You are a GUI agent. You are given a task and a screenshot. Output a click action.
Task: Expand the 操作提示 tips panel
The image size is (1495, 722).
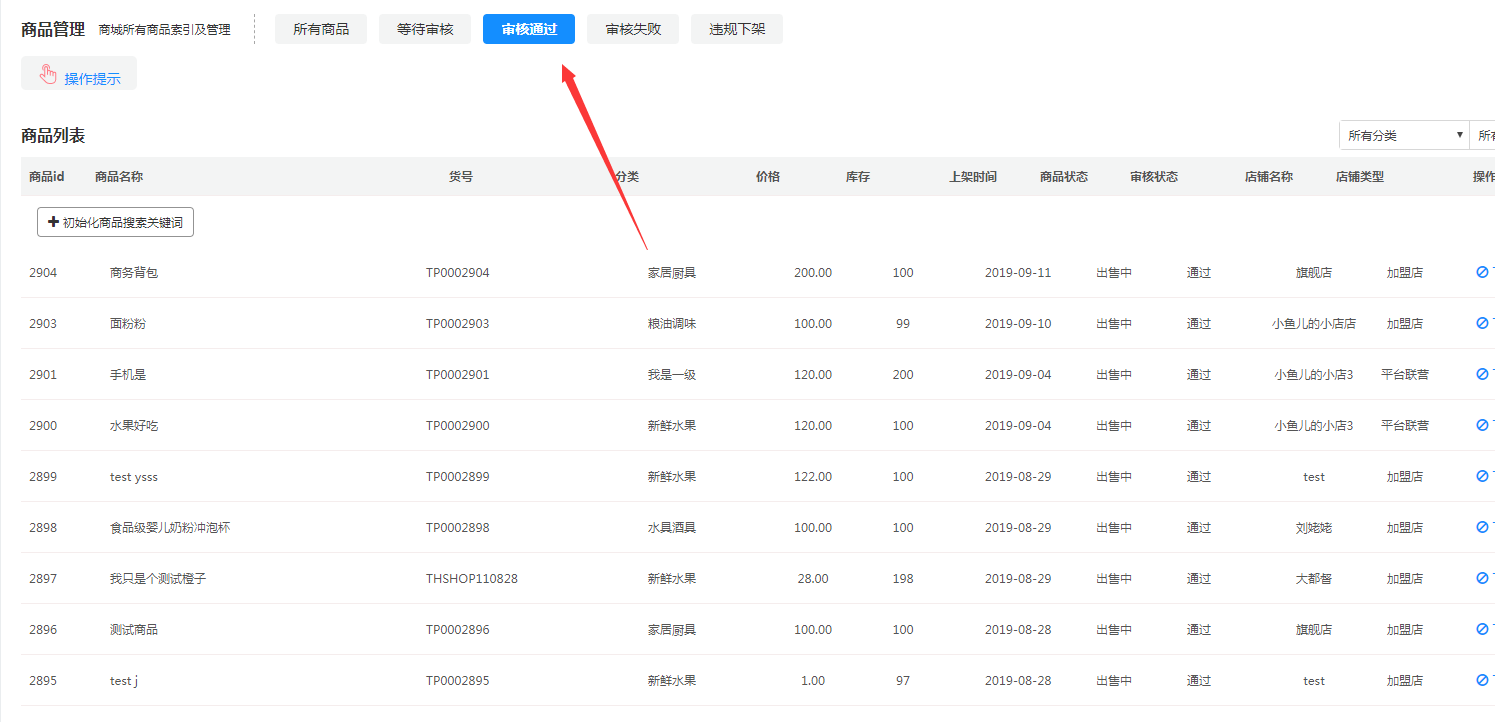92,79
